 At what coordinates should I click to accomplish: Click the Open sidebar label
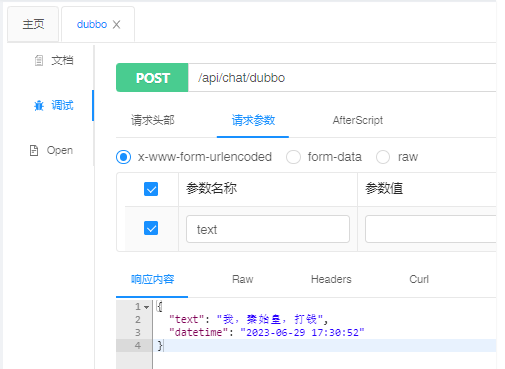60,150
